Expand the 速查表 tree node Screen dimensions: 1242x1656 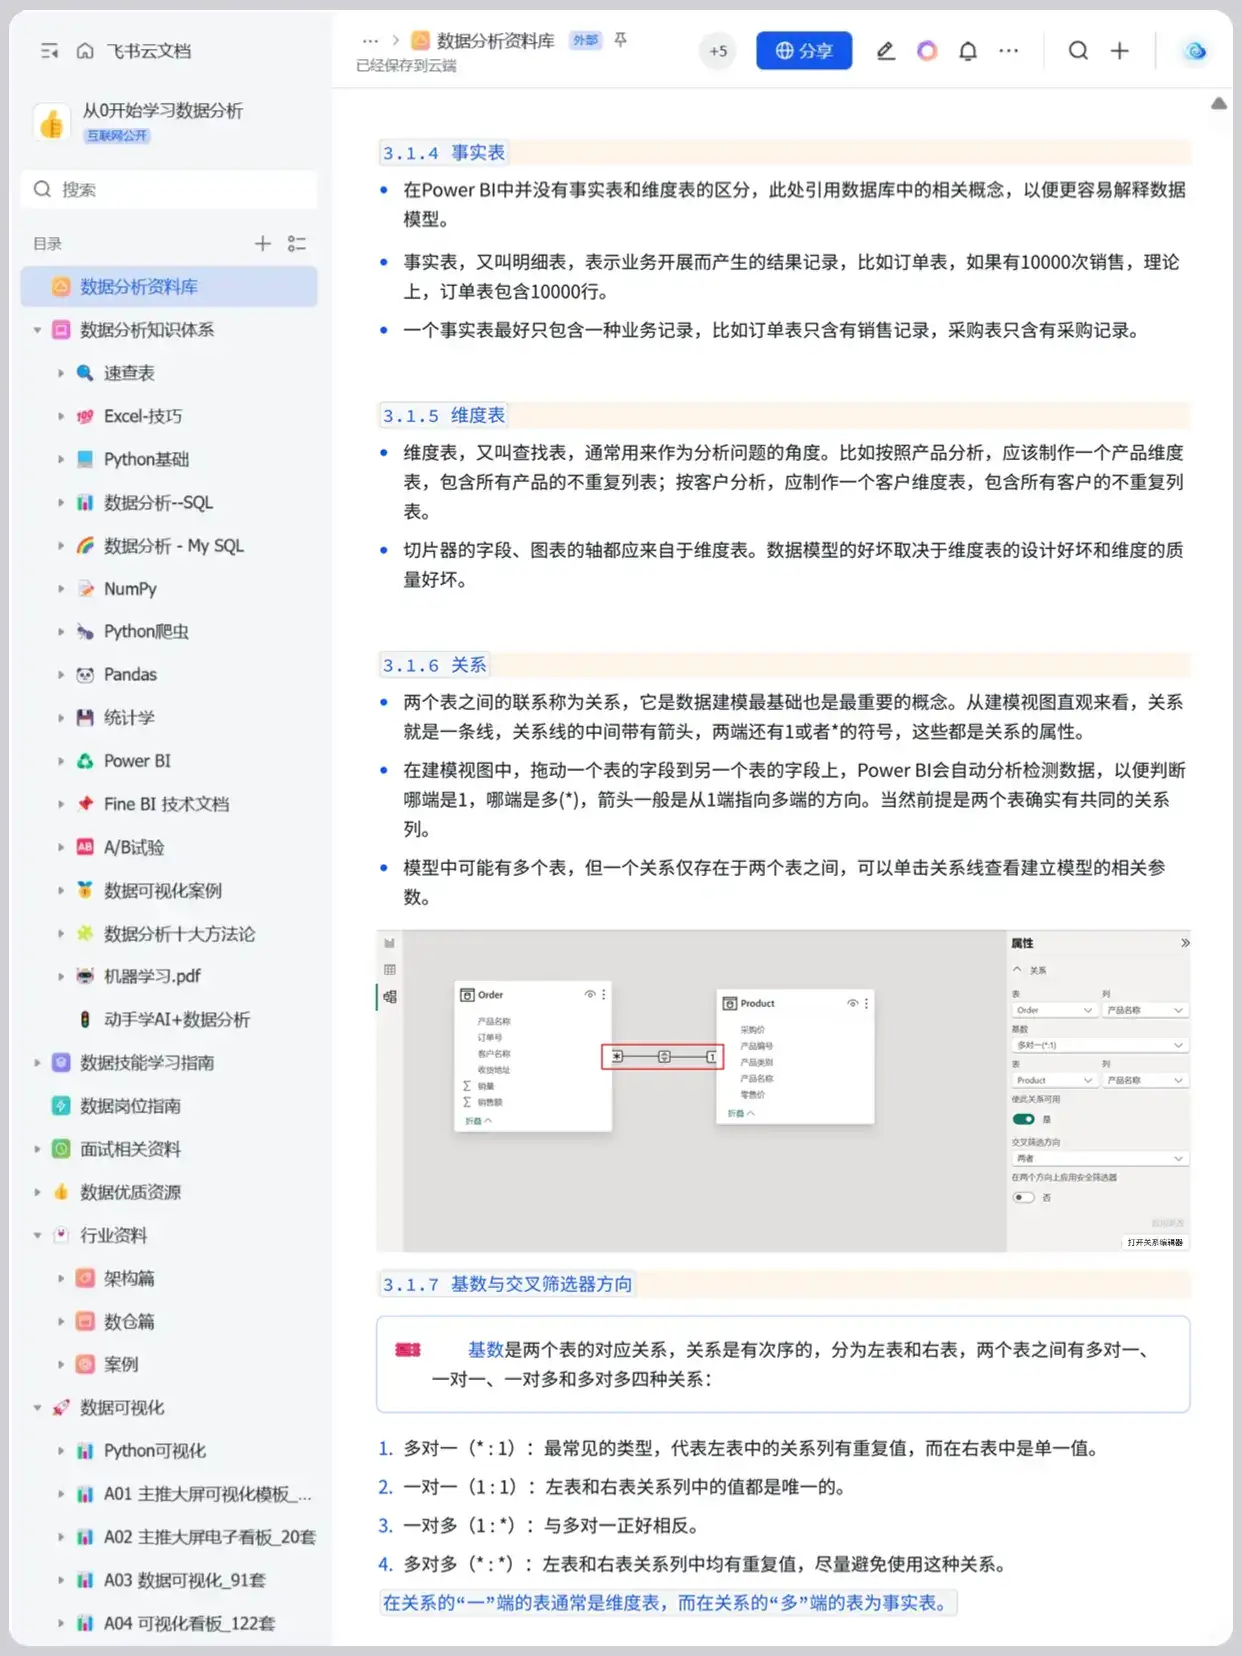point(61,373)
